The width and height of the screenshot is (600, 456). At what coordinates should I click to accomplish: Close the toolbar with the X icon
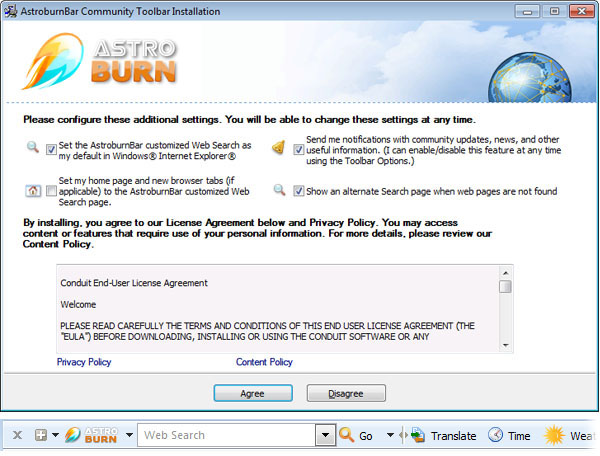[17, 435]
